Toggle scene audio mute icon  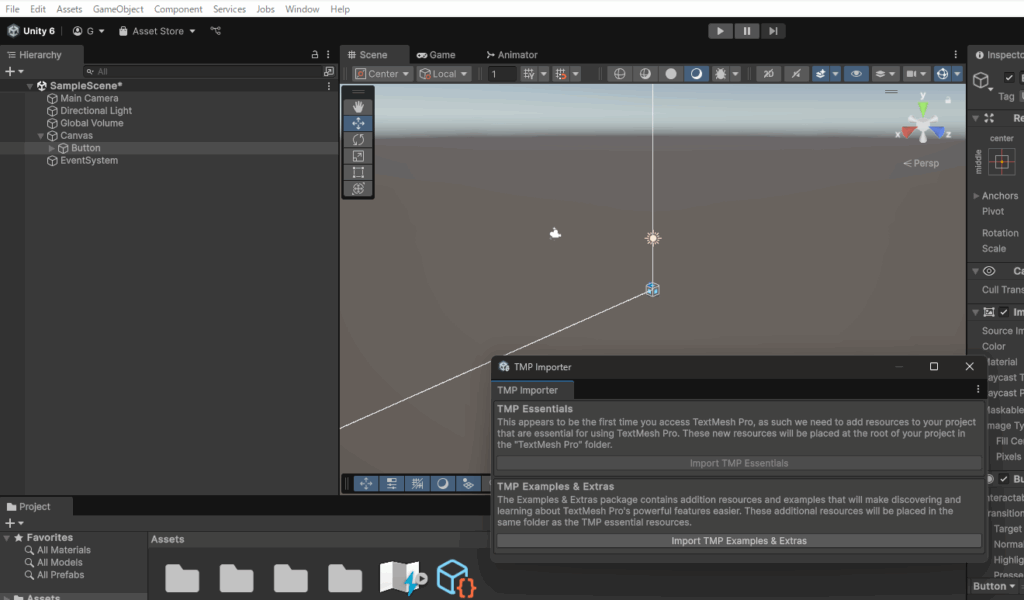click(795, 74)
